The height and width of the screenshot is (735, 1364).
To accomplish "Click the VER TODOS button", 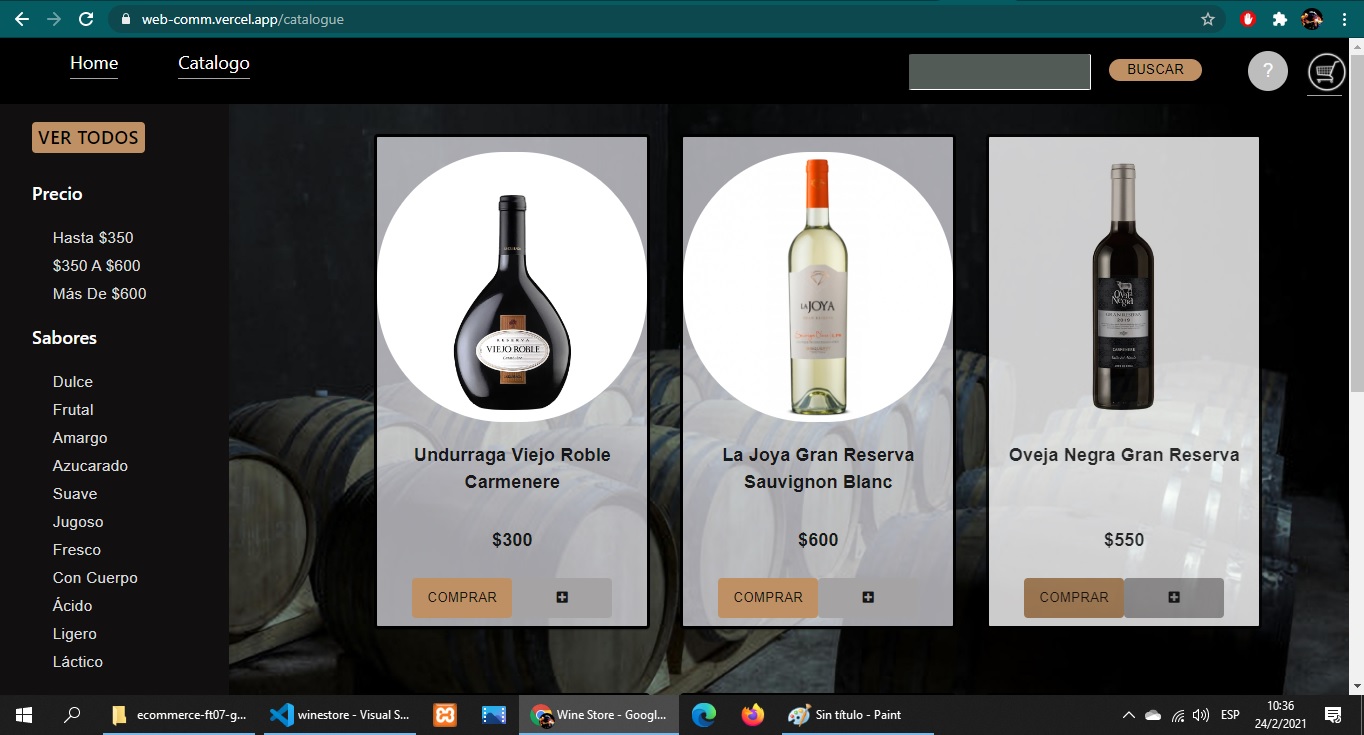I will (88, 137).
